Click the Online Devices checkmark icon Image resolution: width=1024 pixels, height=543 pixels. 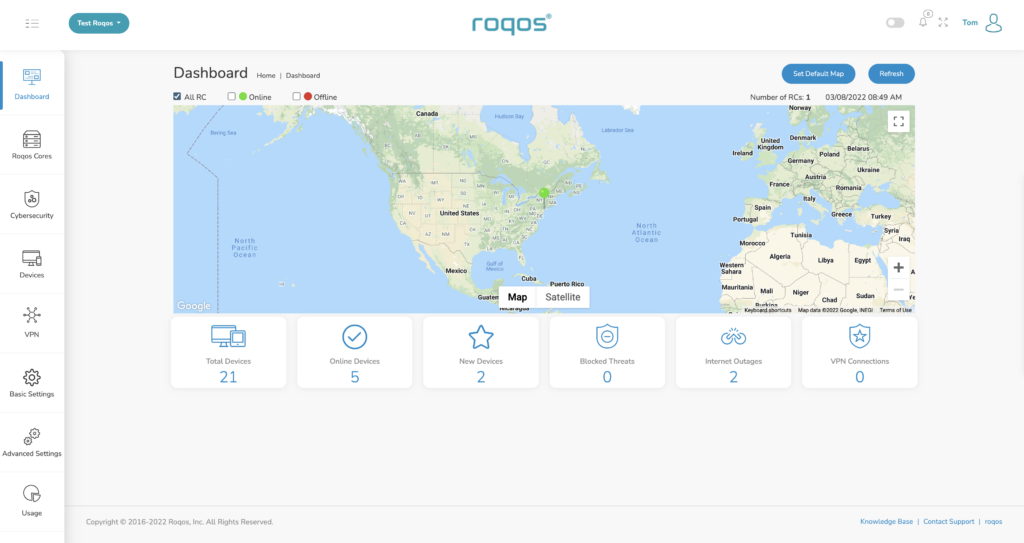(355, 337)
